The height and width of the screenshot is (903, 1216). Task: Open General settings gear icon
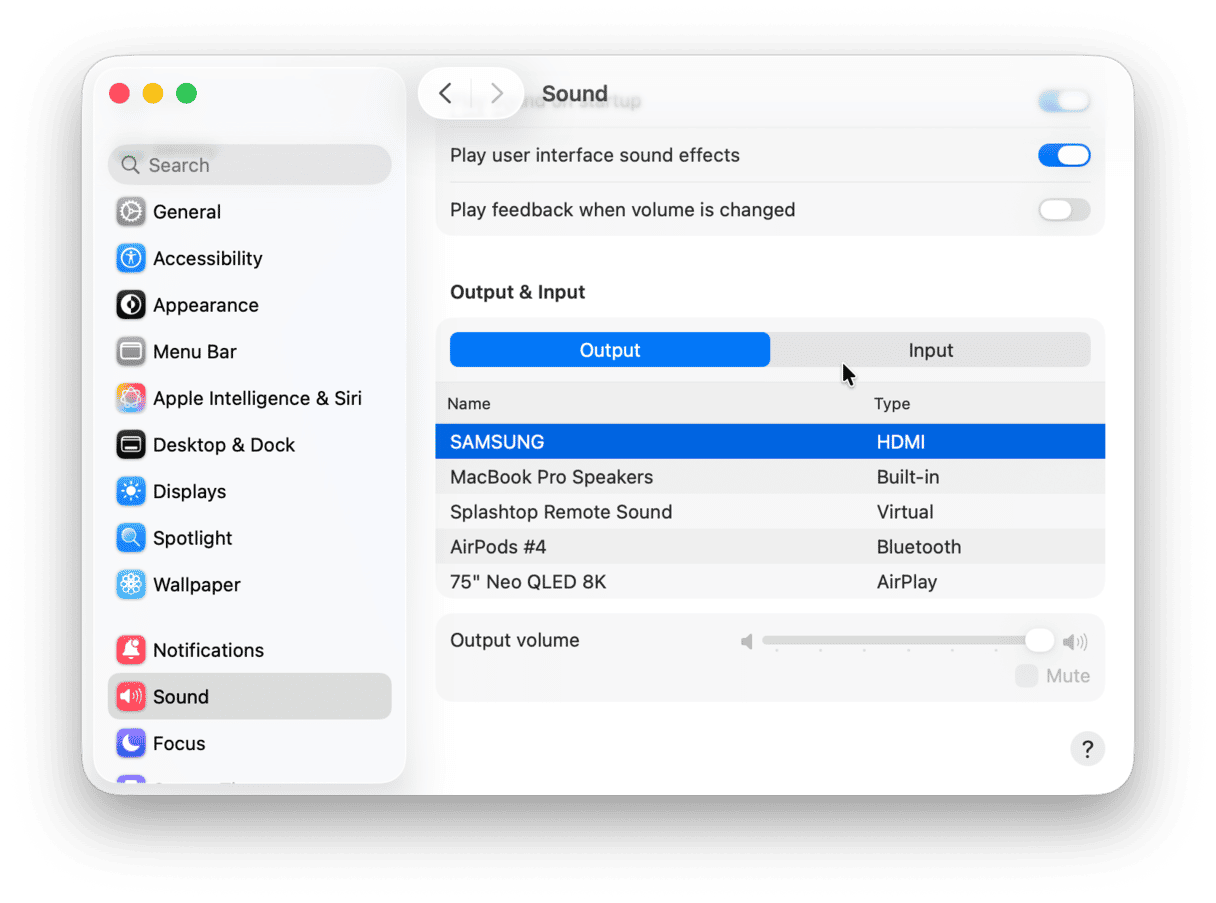pos(131,212)
